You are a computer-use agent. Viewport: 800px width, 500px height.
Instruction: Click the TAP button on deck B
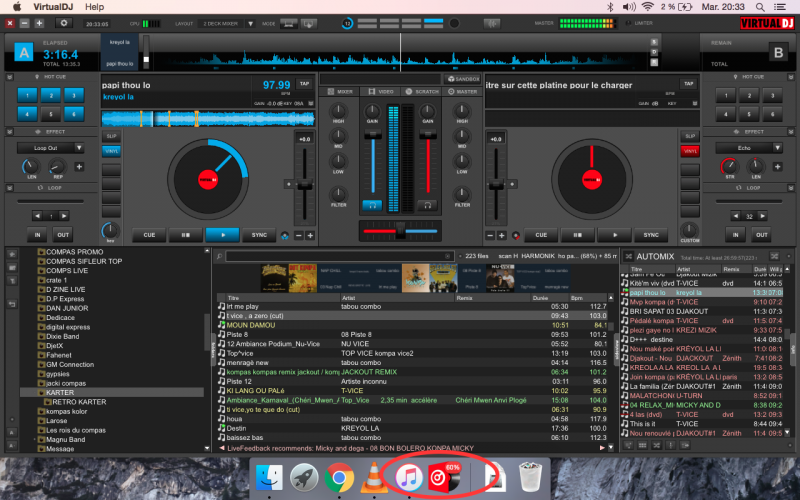[x=689, y=84]
